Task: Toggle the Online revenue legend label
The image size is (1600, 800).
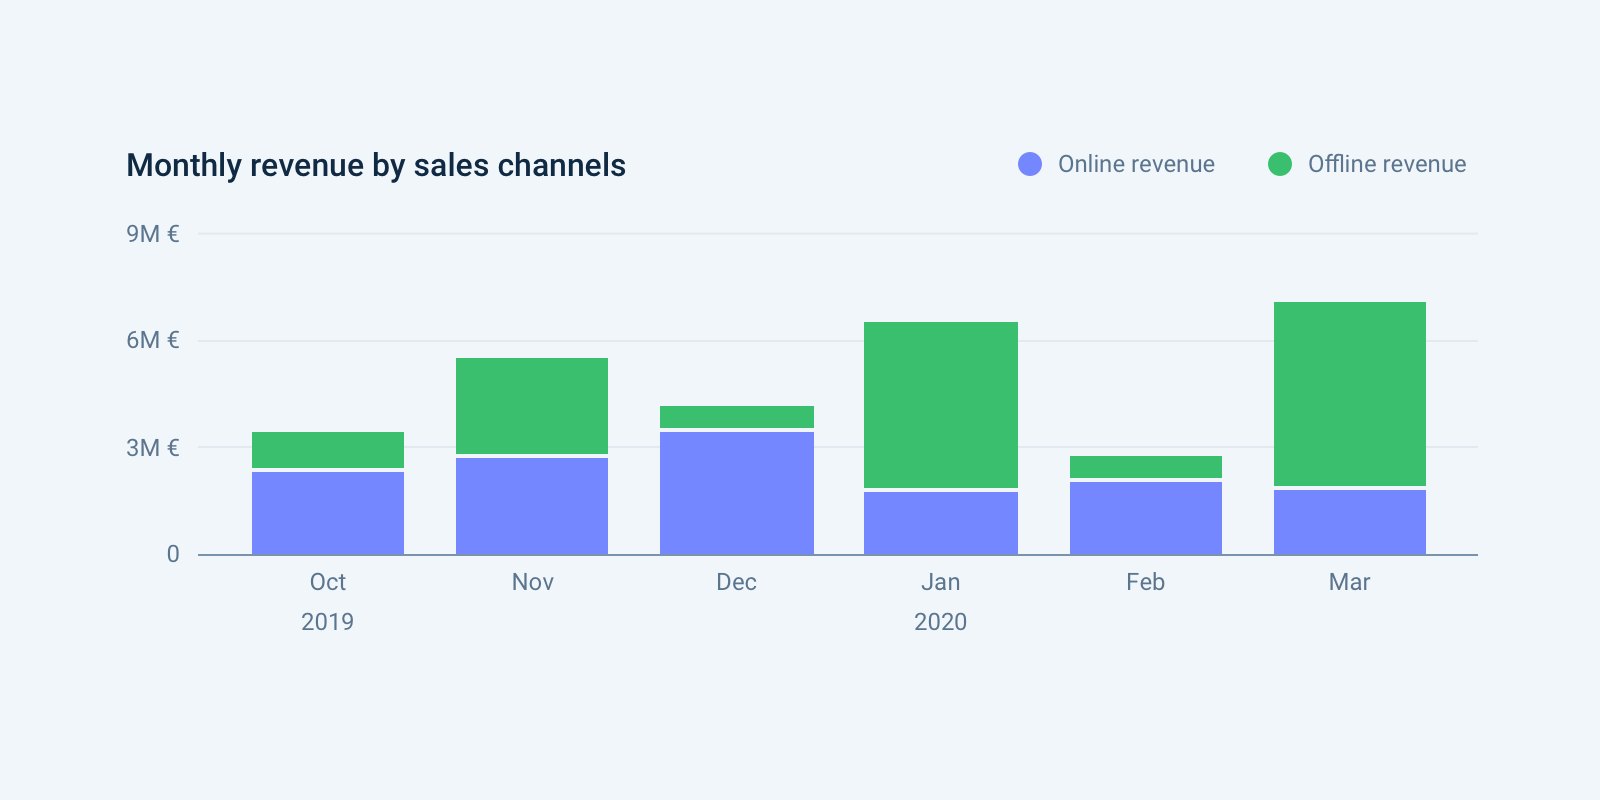Action: (1136, 164)
